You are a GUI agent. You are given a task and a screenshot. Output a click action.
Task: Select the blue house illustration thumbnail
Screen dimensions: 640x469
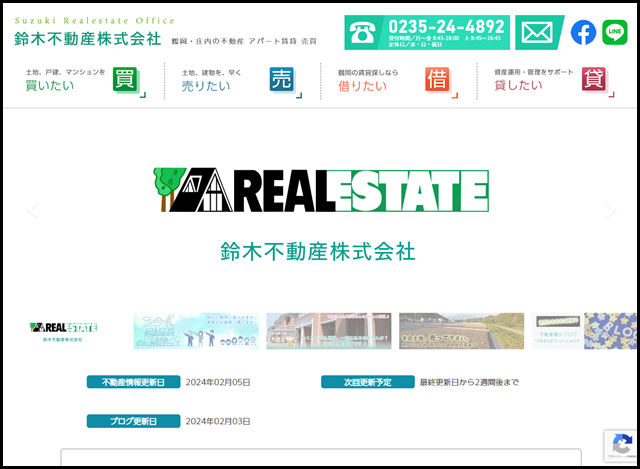[x=196, y=331]
